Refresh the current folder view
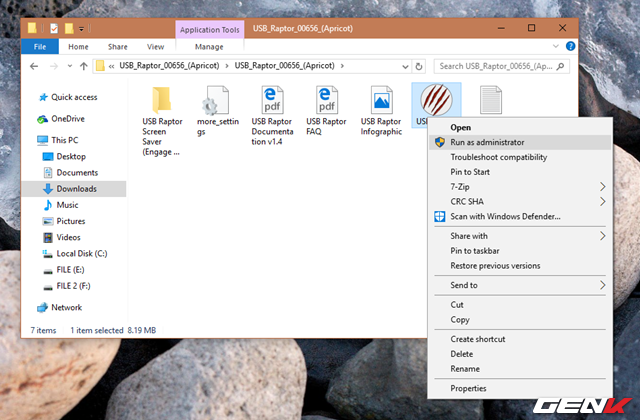The image size is (640, 420). [419, 66]
